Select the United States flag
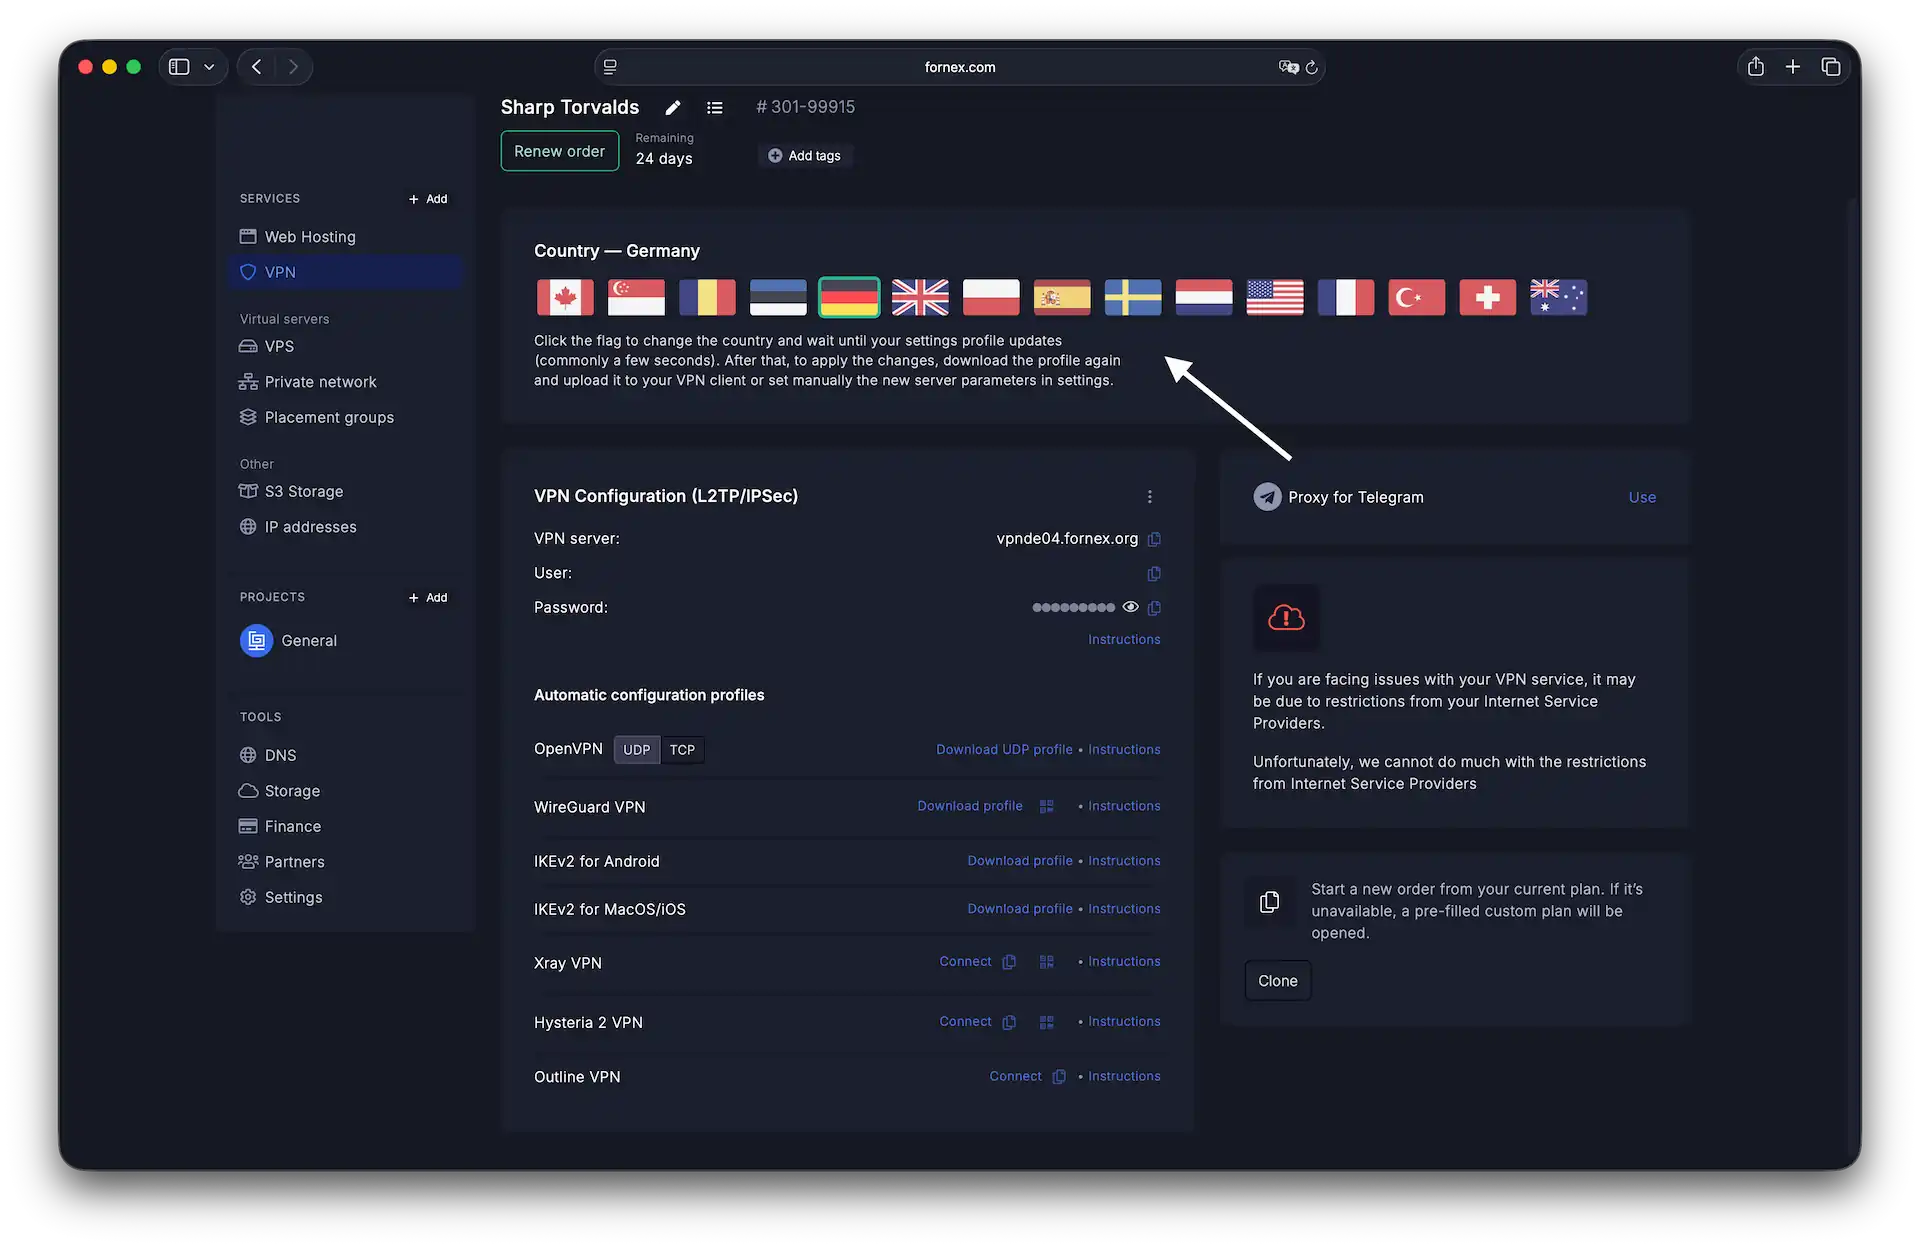This screenshot has height=1248, width=1920. [x=1275, y=297]
